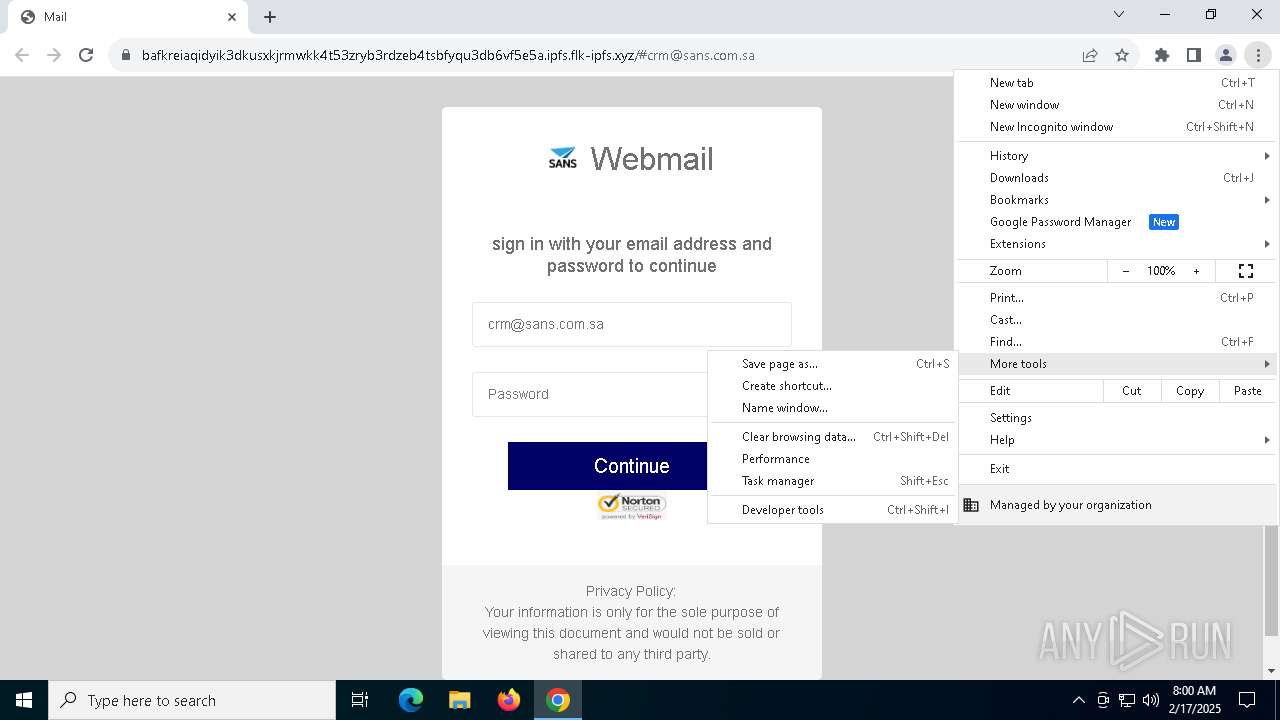Click Managed by your organization
Viewport: 1280px width, 720px height.
[x=1117, y=505]
